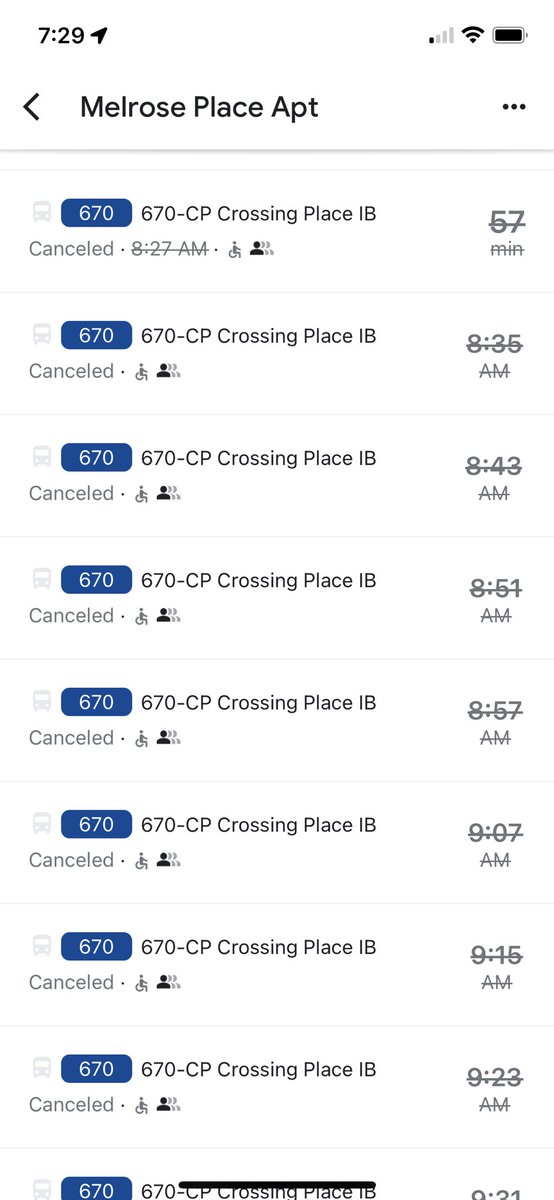The height and width of the screenshot is (1200, 554).
Task: Tap wheelchair icon on the 8:57 departure
Action: (x=142, y=738)
